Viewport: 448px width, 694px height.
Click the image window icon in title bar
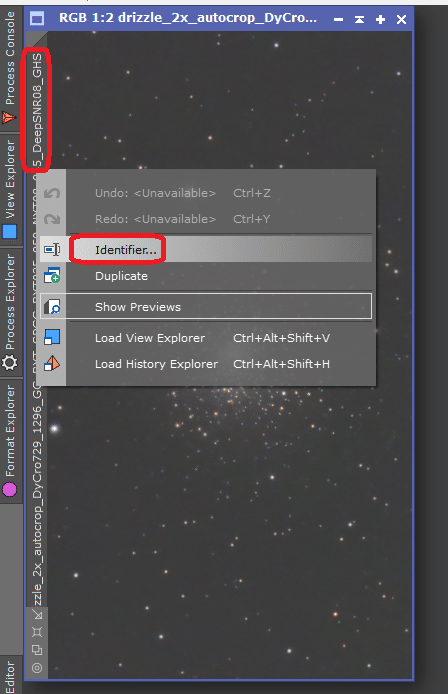37,19
